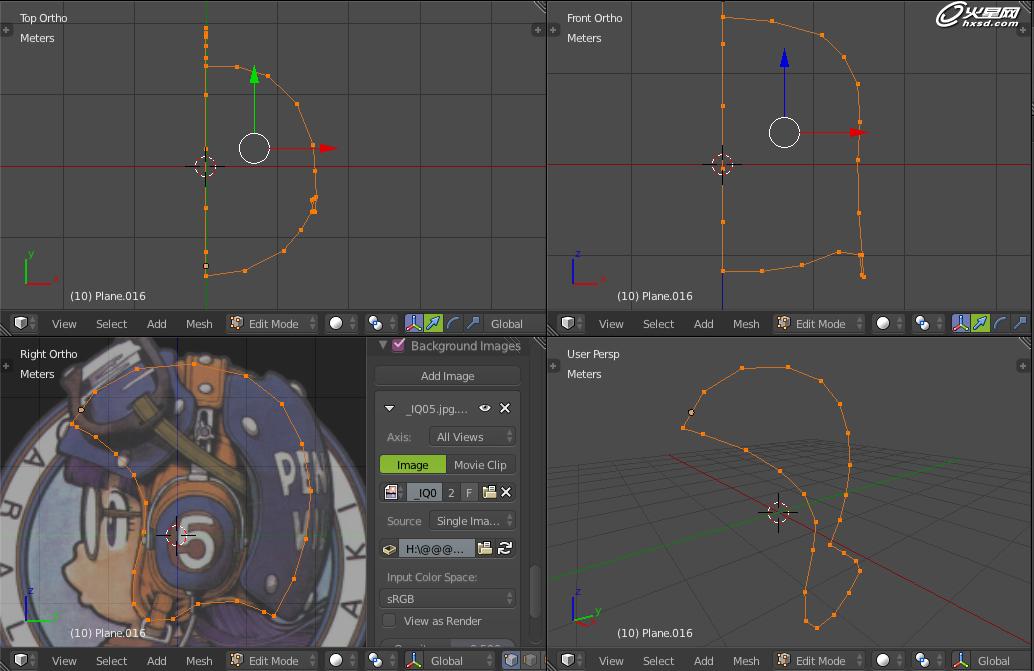Open Global orientation dropdown in User Persp header
Viewport: 1034px width, 671px height.
1001,660
